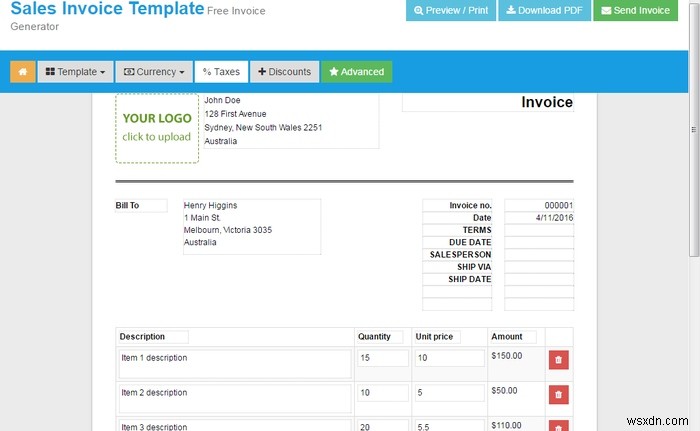Edit the Amount column header
This screenshot has height=431, width=700.
tap(513, 337)
